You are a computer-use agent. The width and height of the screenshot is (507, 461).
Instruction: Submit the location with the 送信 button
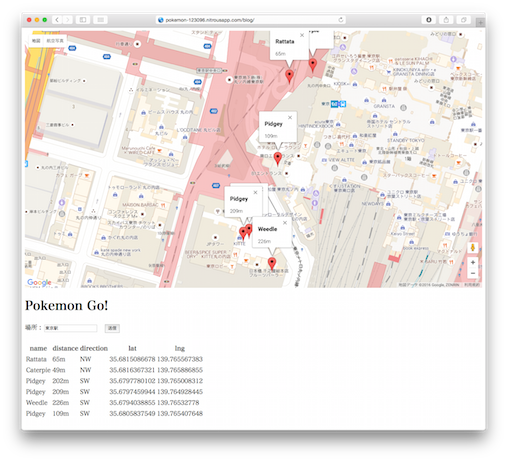click(x=112, y=328)
